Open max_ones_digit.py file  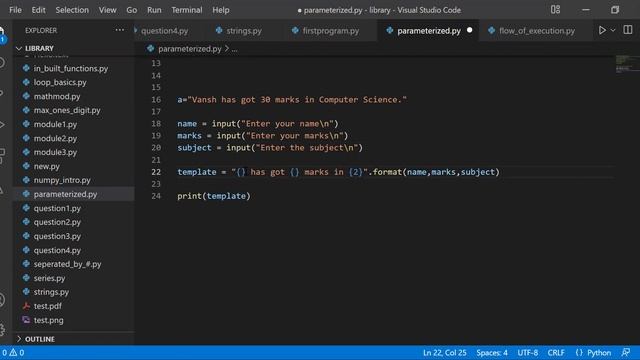tap(67, 110)
